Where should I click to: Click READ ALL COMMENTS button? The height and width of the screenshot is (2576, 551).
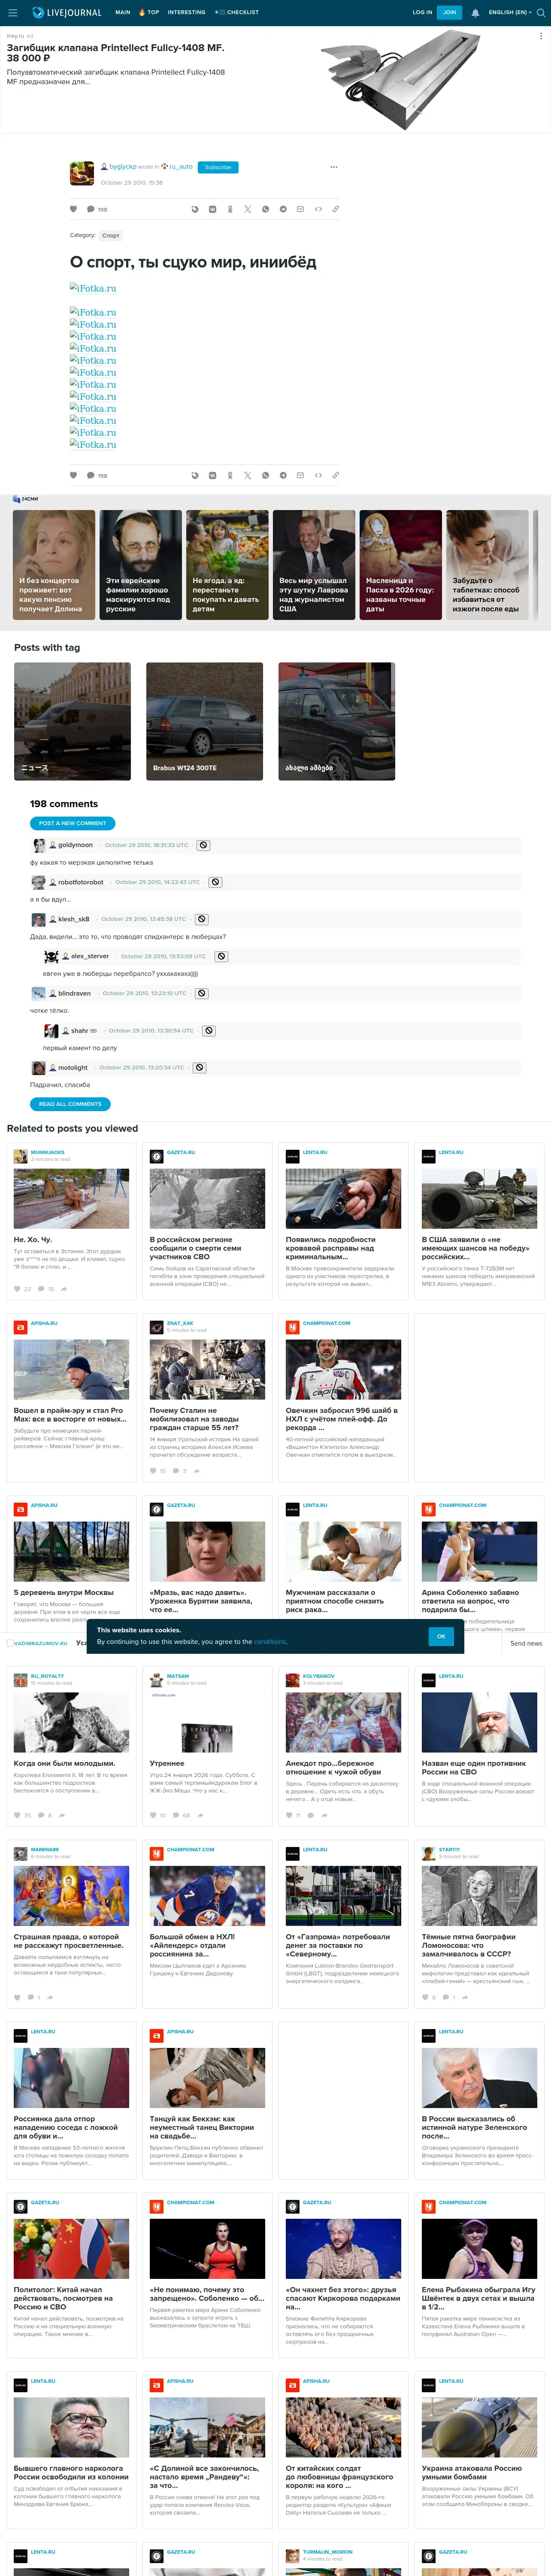click(x=70, y=1104)
